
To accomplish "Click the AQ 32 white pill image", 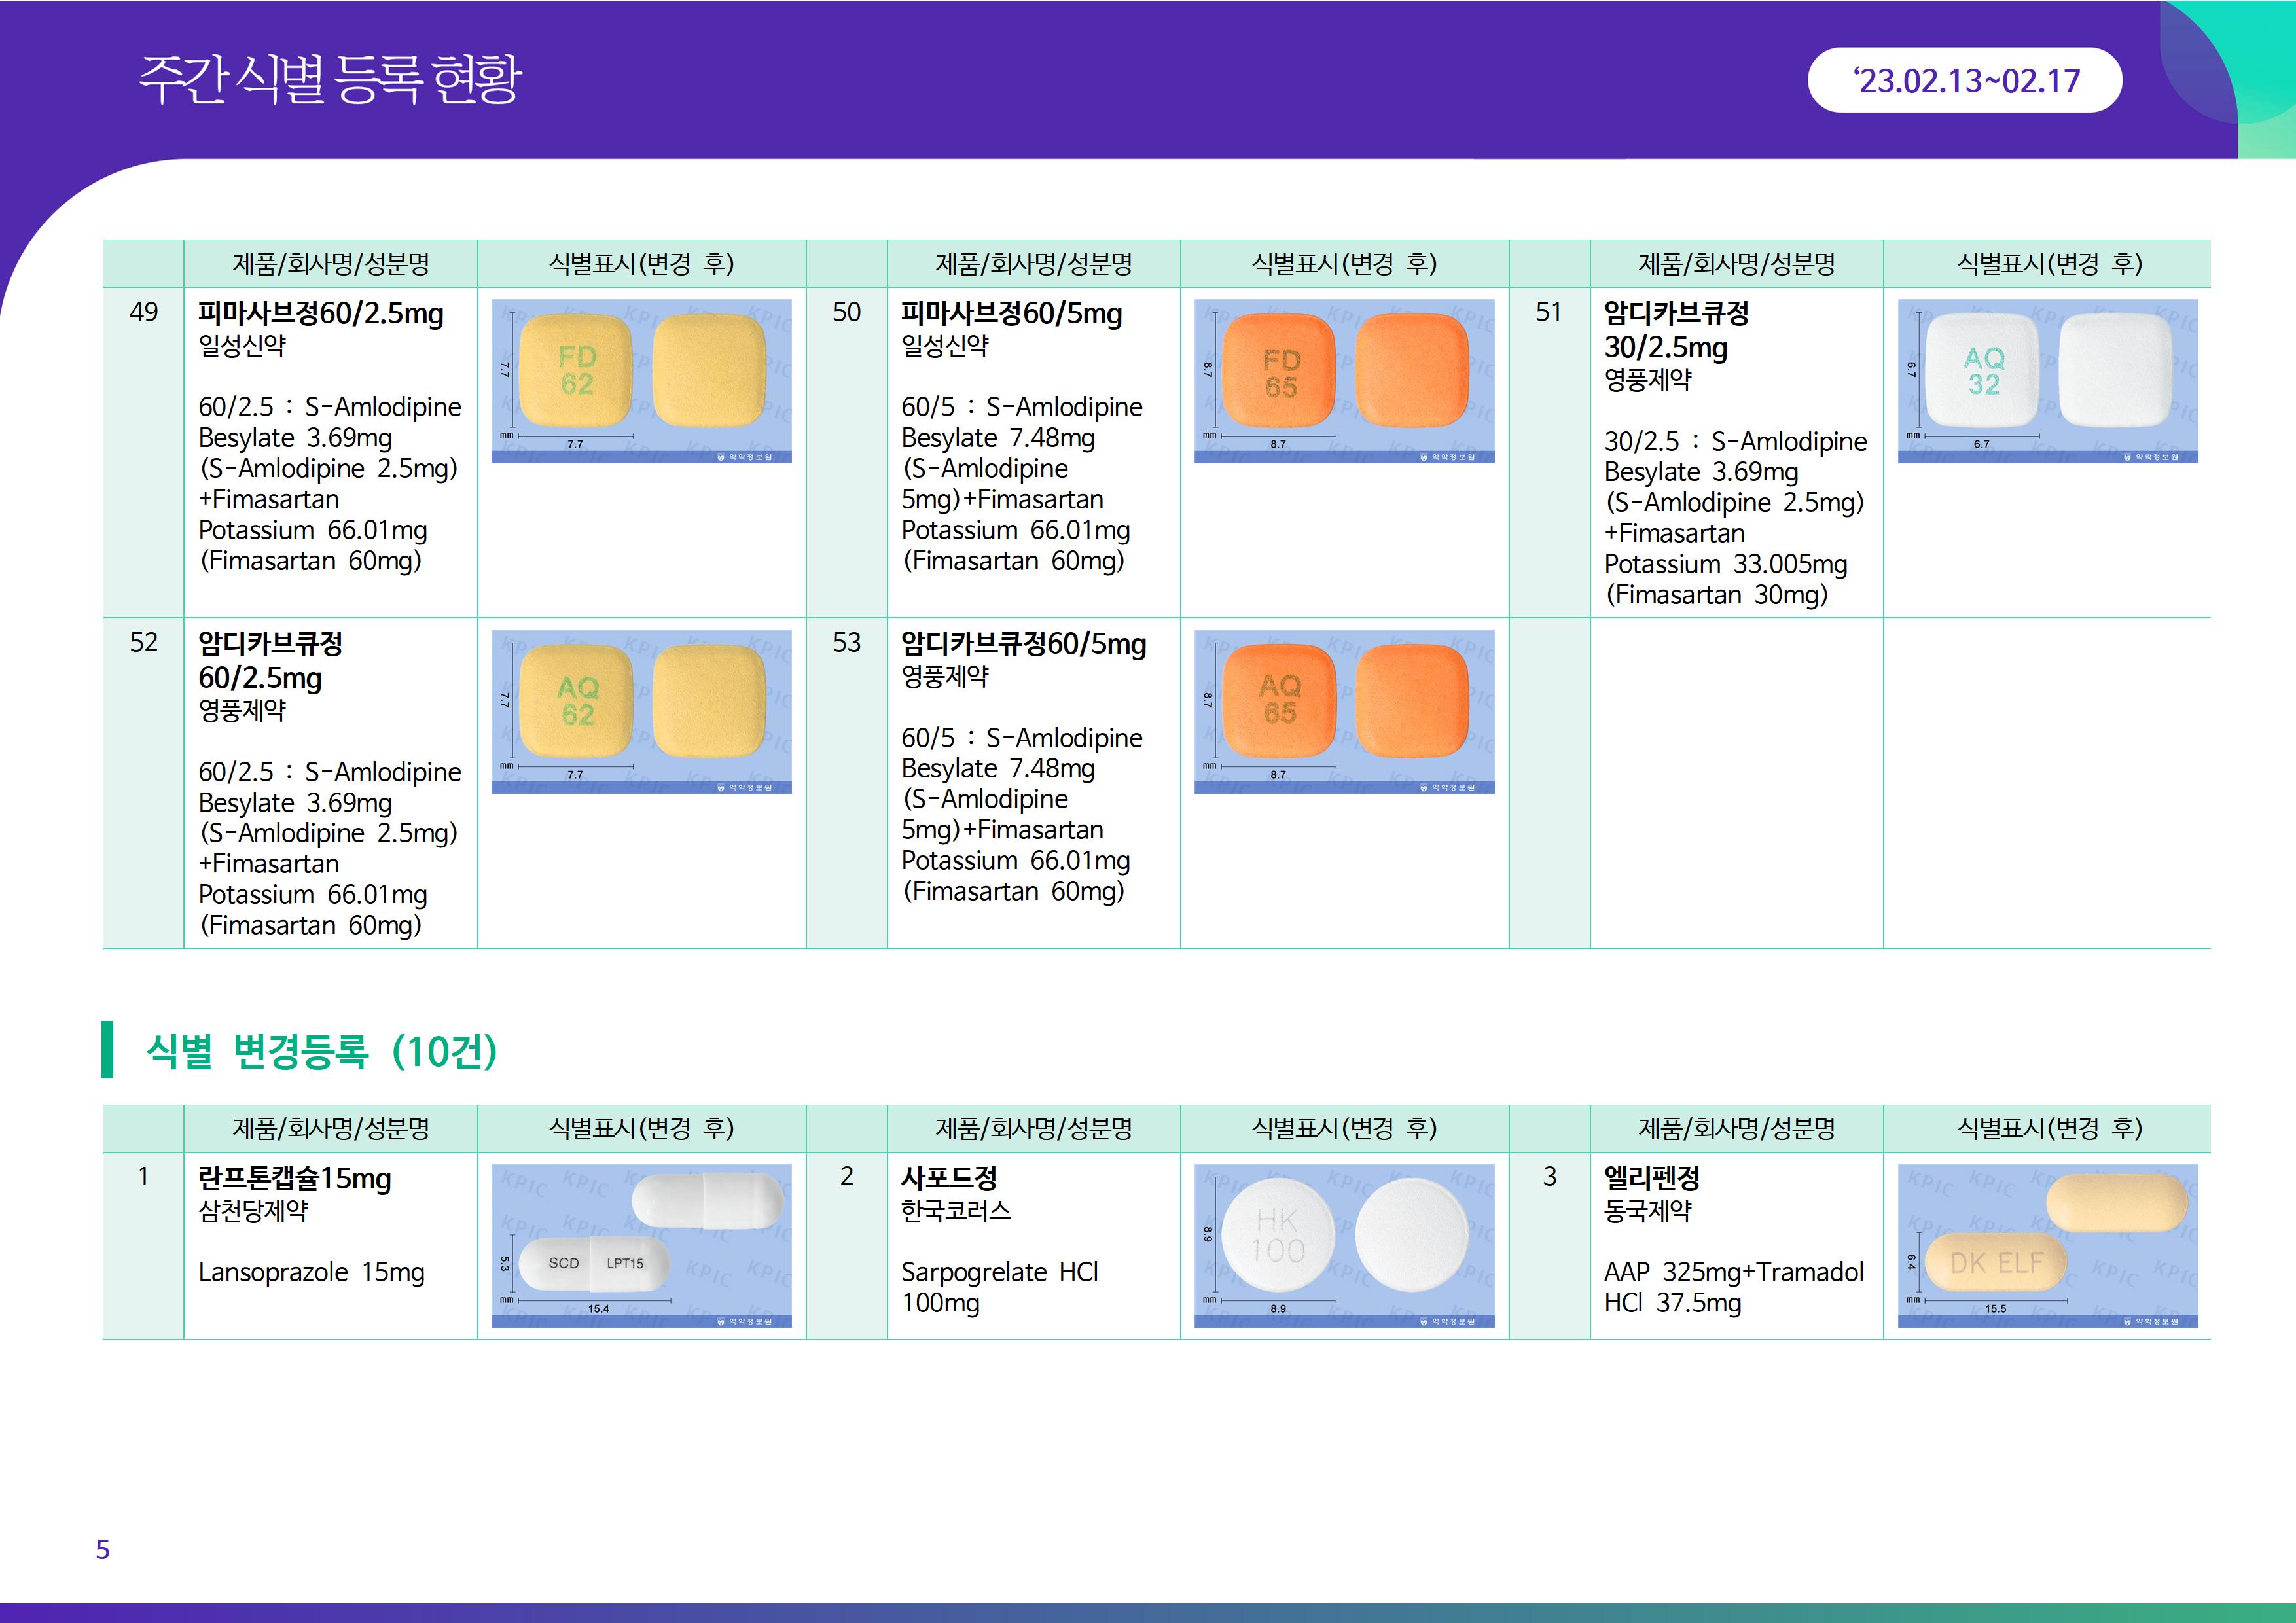I will [2047, 381].
